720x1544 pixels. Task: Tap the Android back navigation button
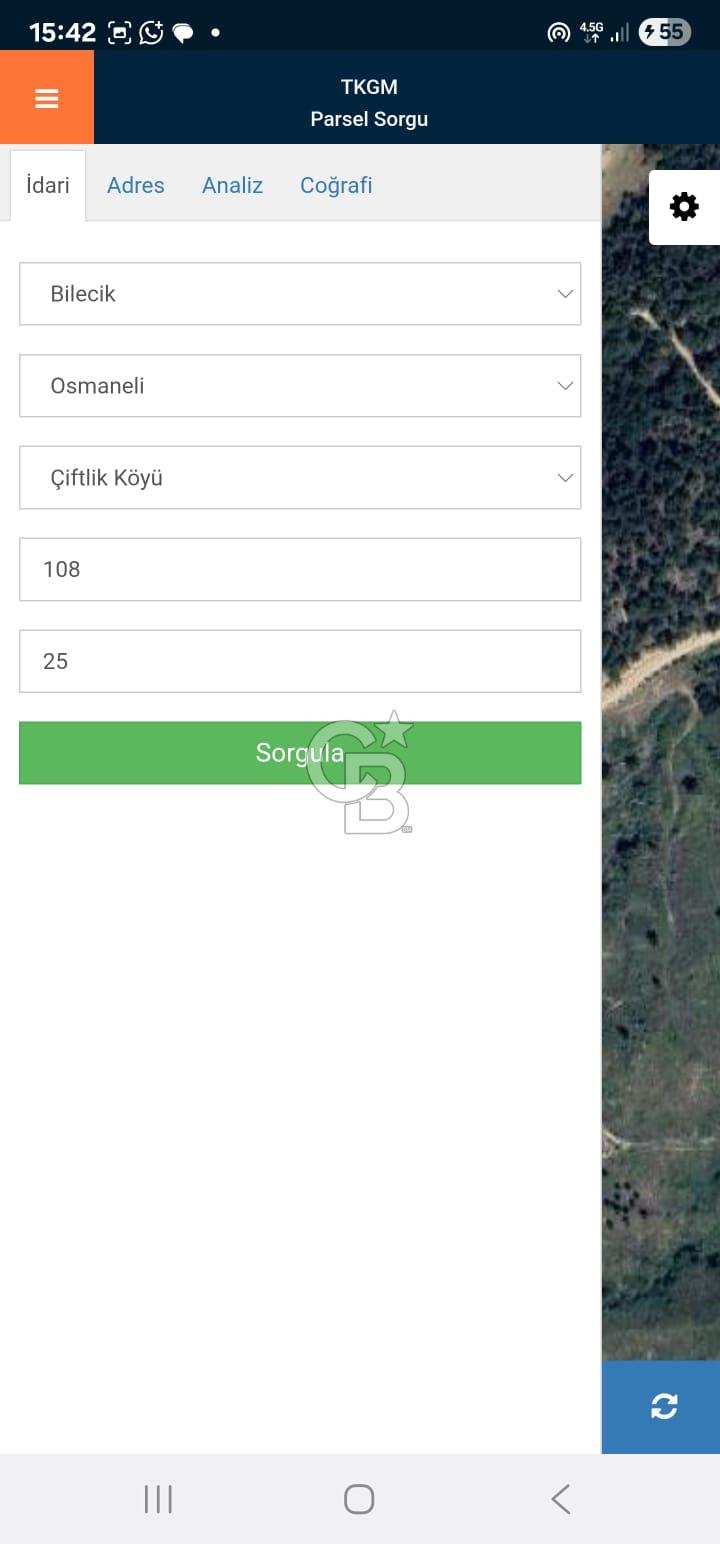click(x=560, y=1498)
